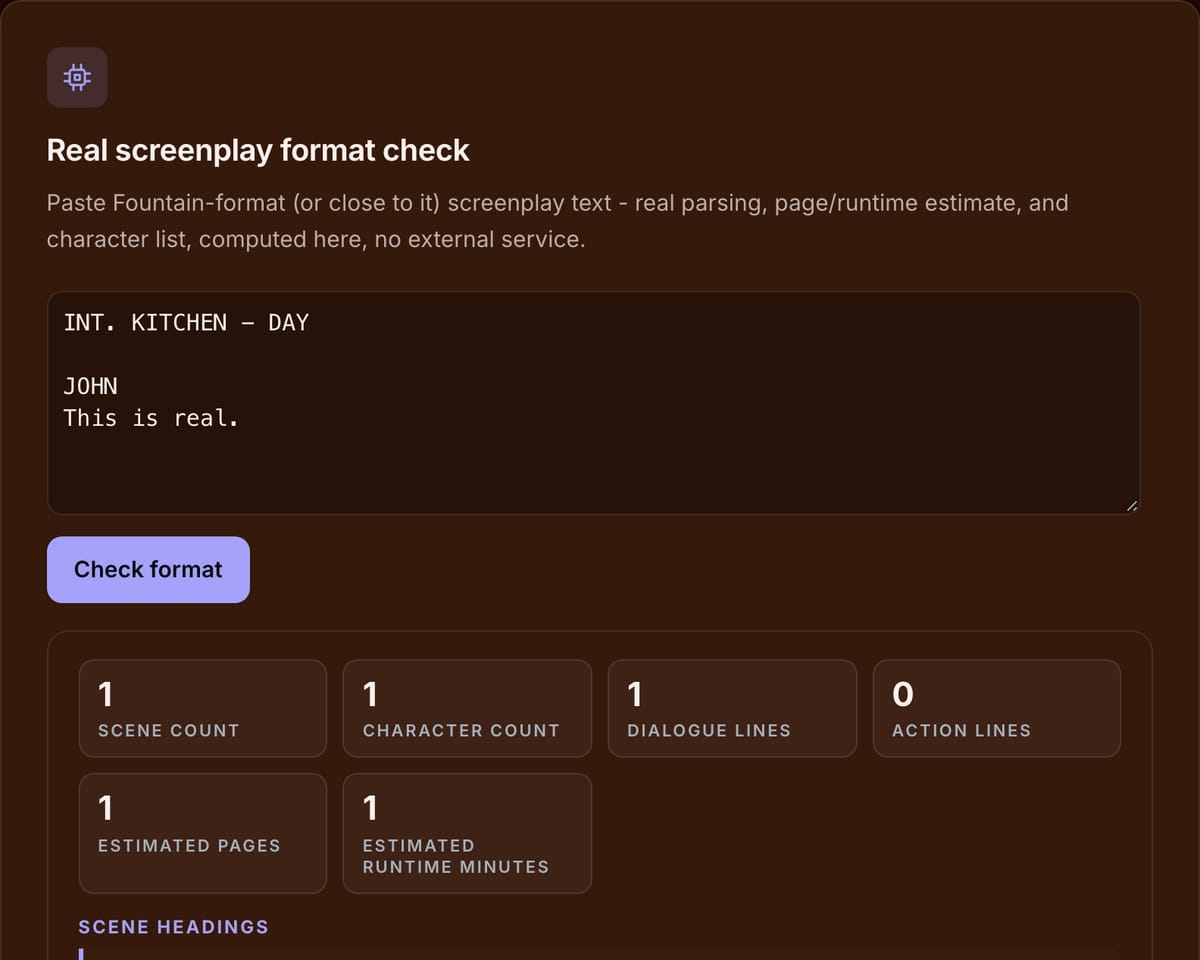Click the text area resize handle
Image resolution: width=1200 pixels, height=960 pixels.
(1131, 506)
